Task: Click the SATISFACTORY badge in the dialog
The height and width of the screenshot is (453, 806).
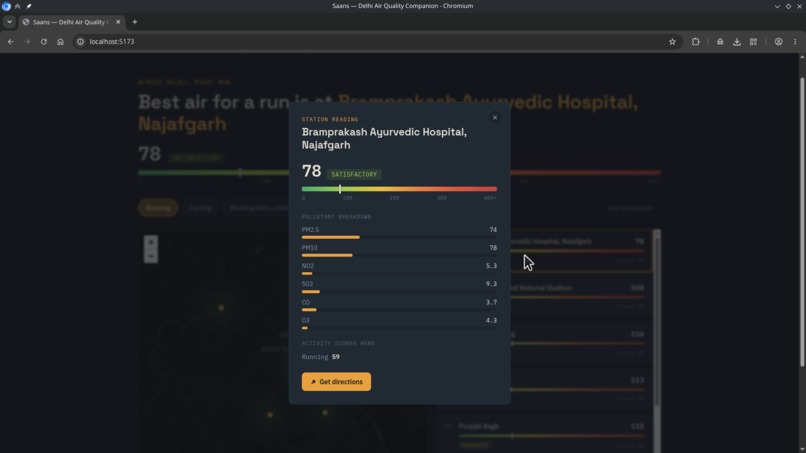Action: coord(354,174)
